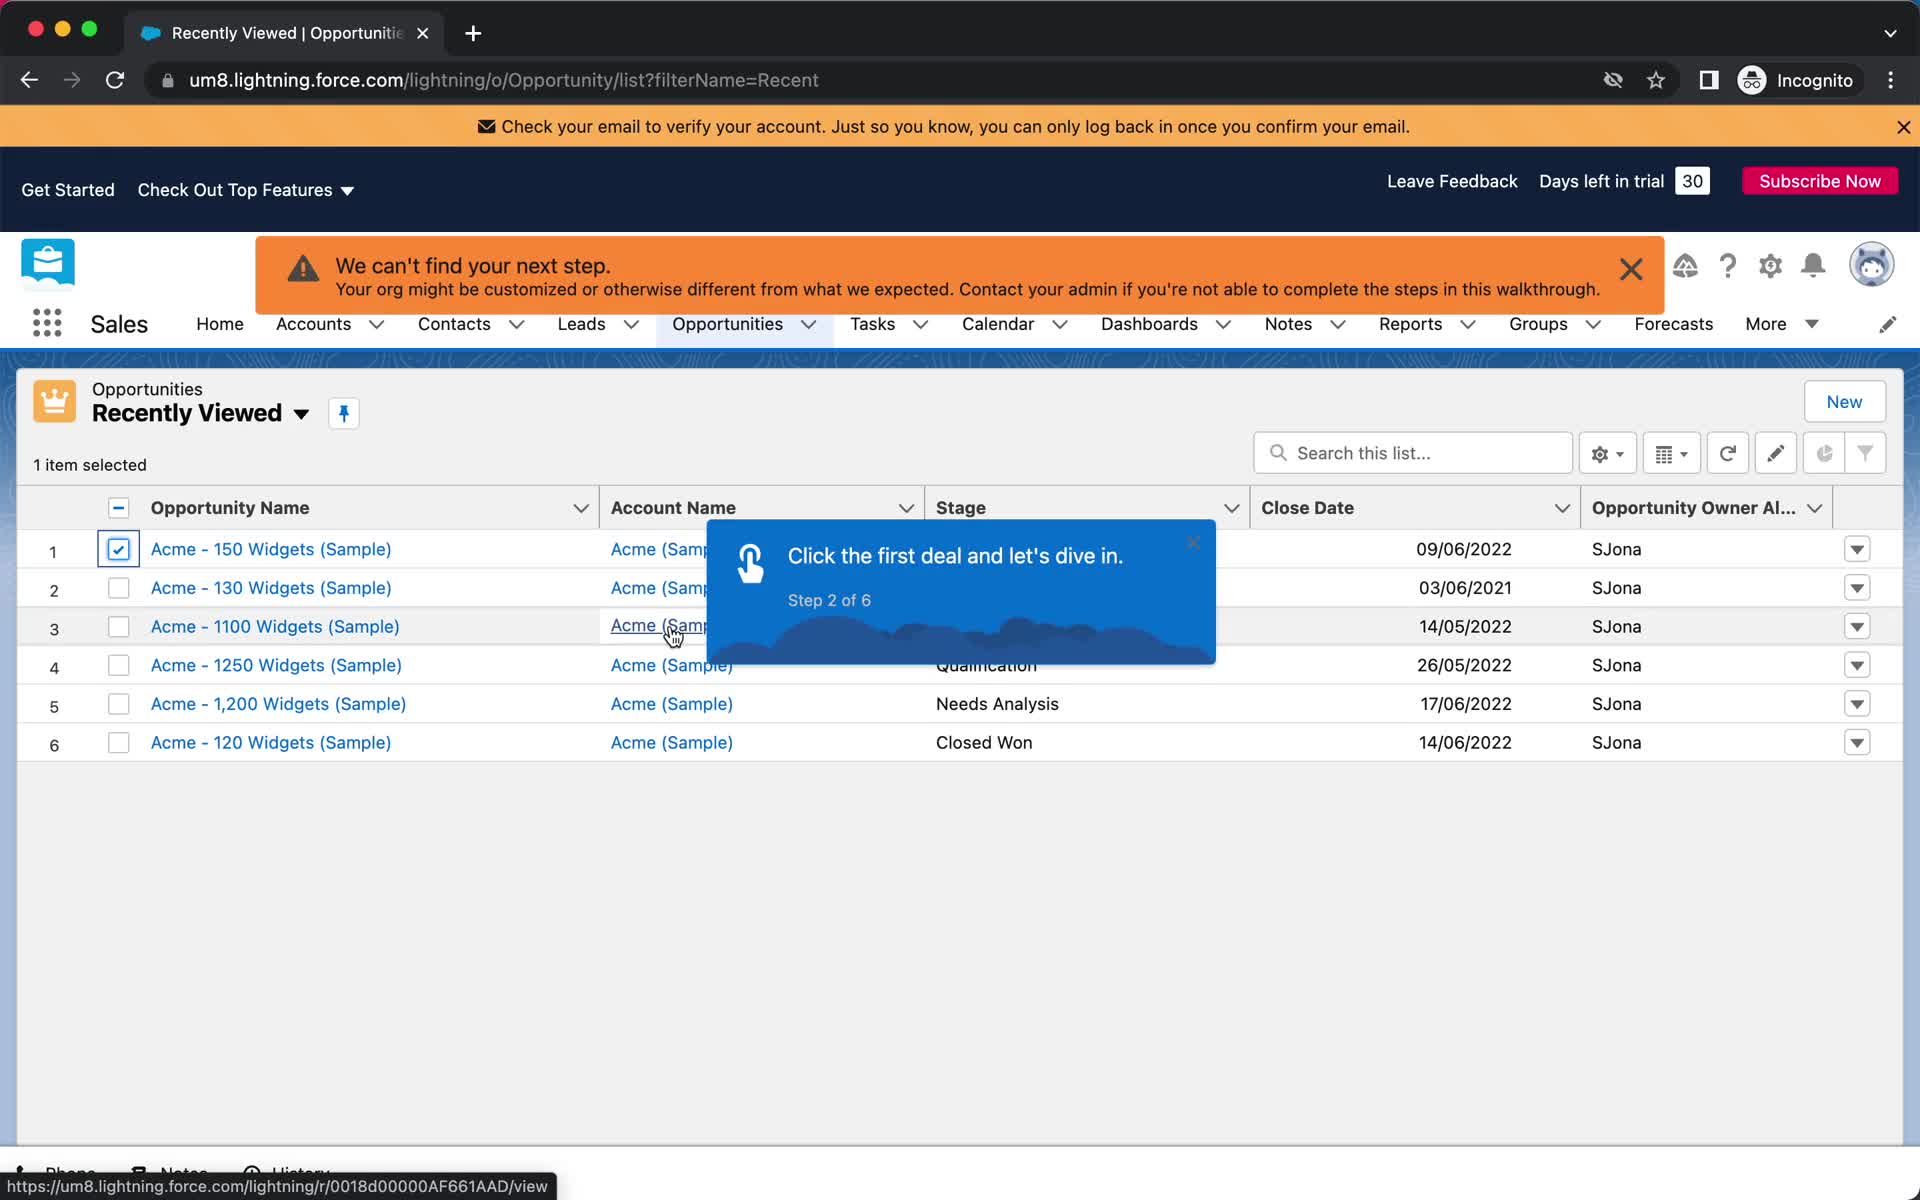Viewport: 1920px width, 1200px height.
Task: Open the Tasks tab
Action: (872, 324)
